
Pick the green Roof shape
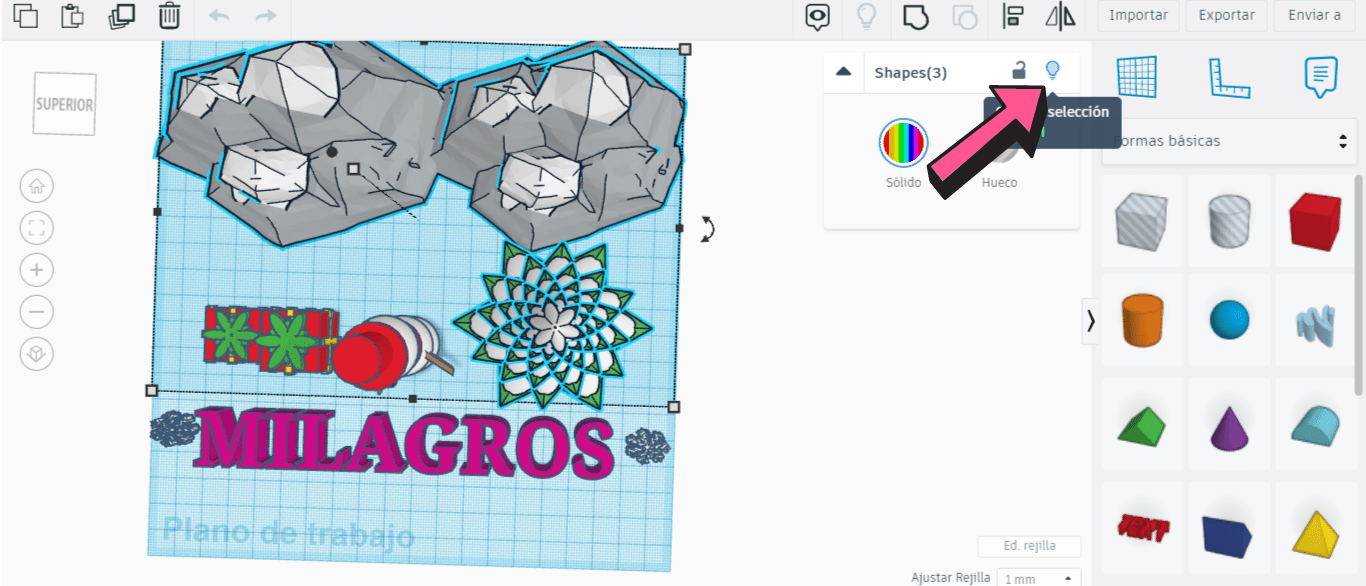pyautogui.click(x=1142, y=425)
